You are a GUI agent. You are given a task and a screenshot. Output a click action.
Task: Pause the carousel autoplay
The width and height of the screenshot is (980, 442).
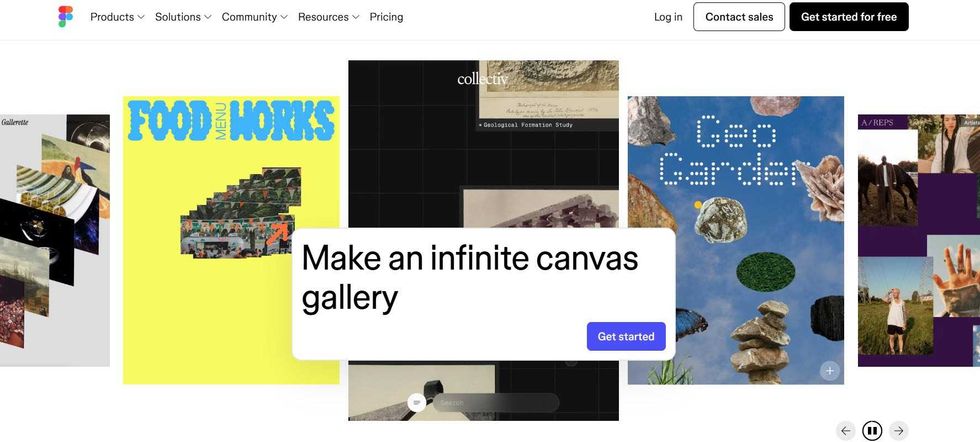[x=872, y=431]
